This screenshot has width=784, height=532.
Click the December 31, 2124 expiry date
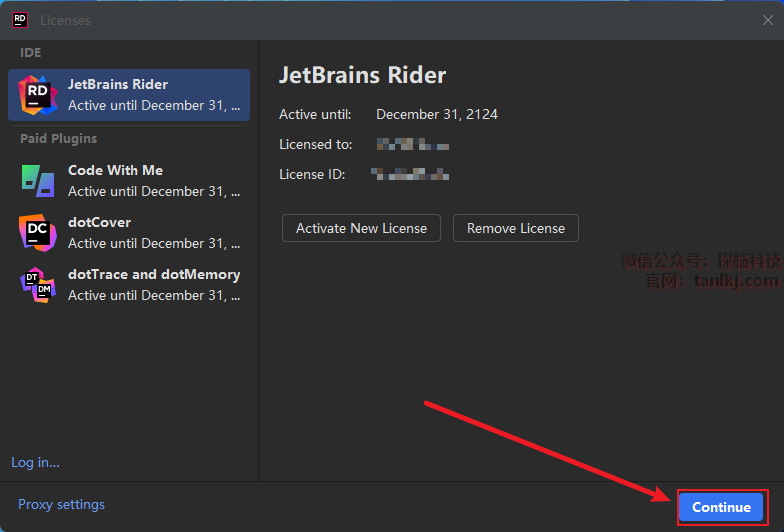[x=437, y=114]
